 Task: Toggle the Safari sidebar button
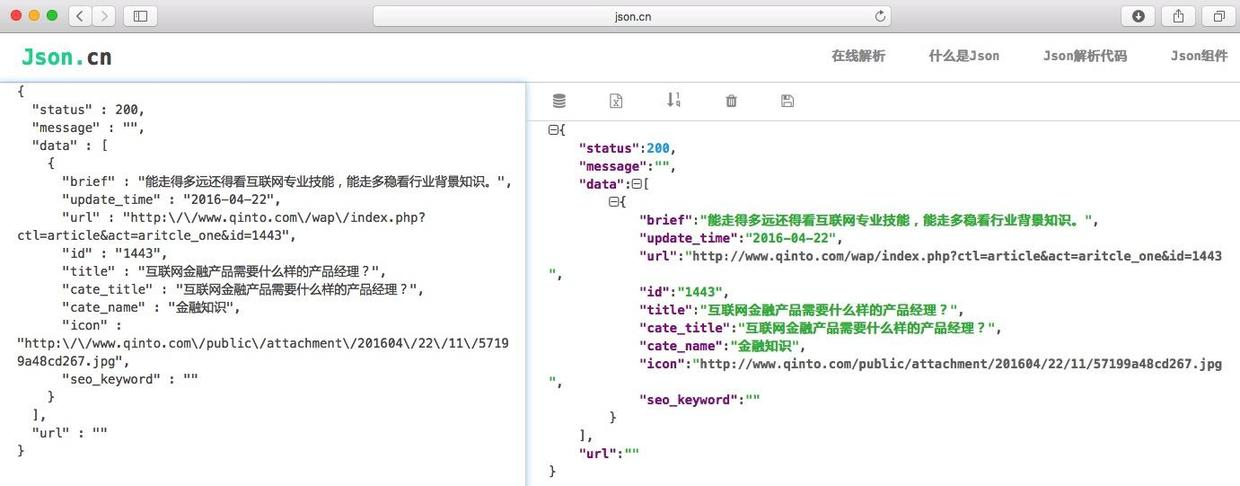point(140,16)
